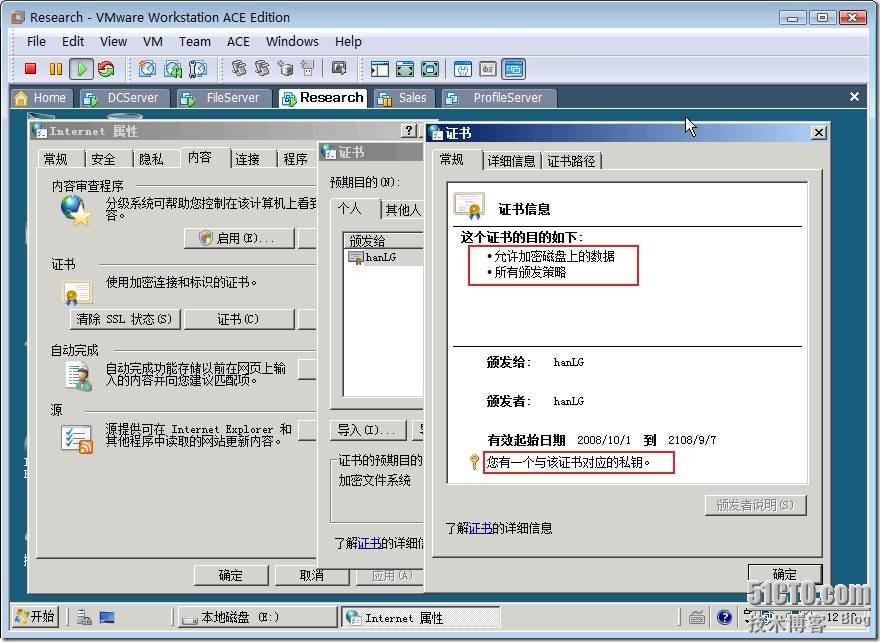Open the Snapshot Manager wrench icon
880x642 pixels.
(198, 69)
